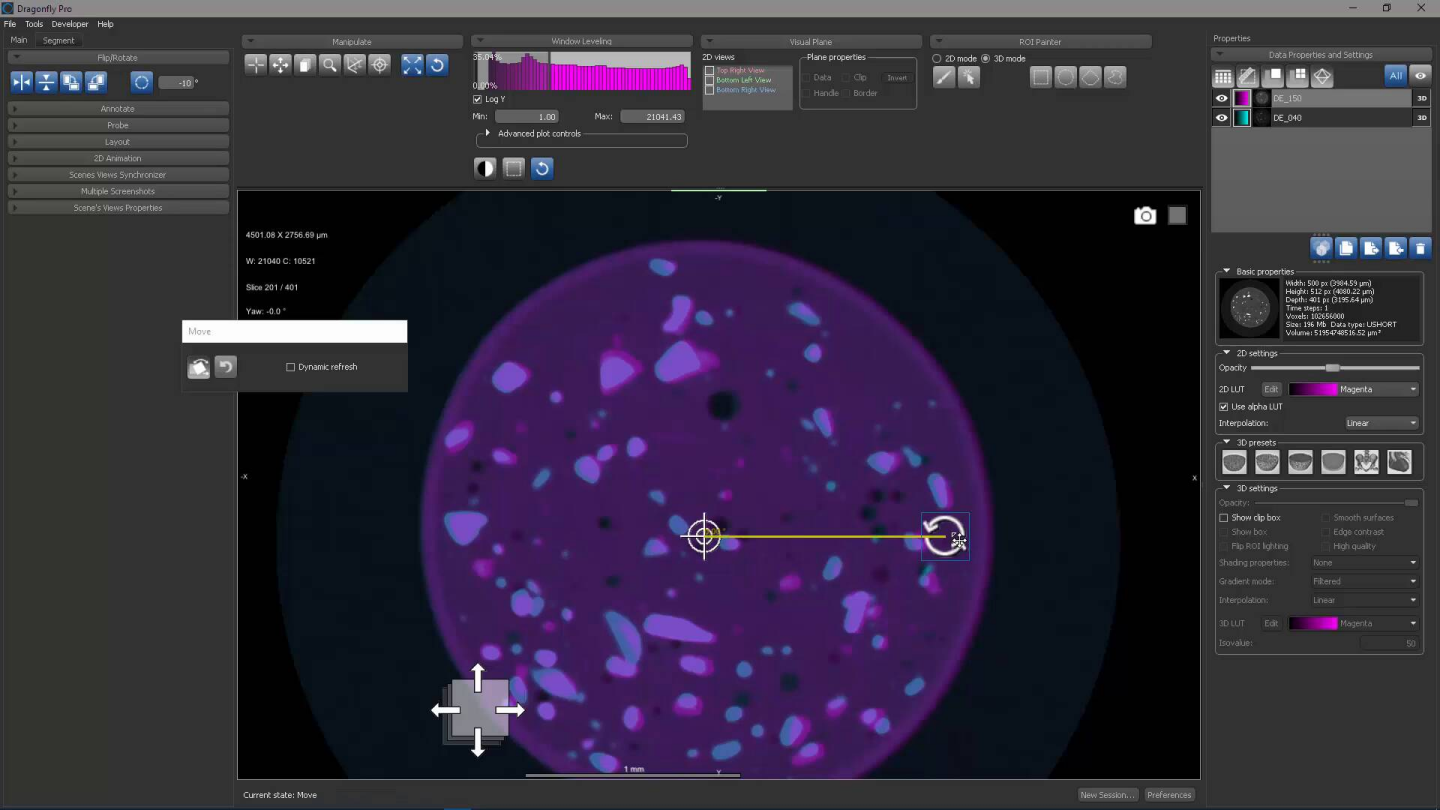Screen dimensions: 1440x810
Task: Enable the Dynamic refresh checkbox
Action: (x=291, y=367)
